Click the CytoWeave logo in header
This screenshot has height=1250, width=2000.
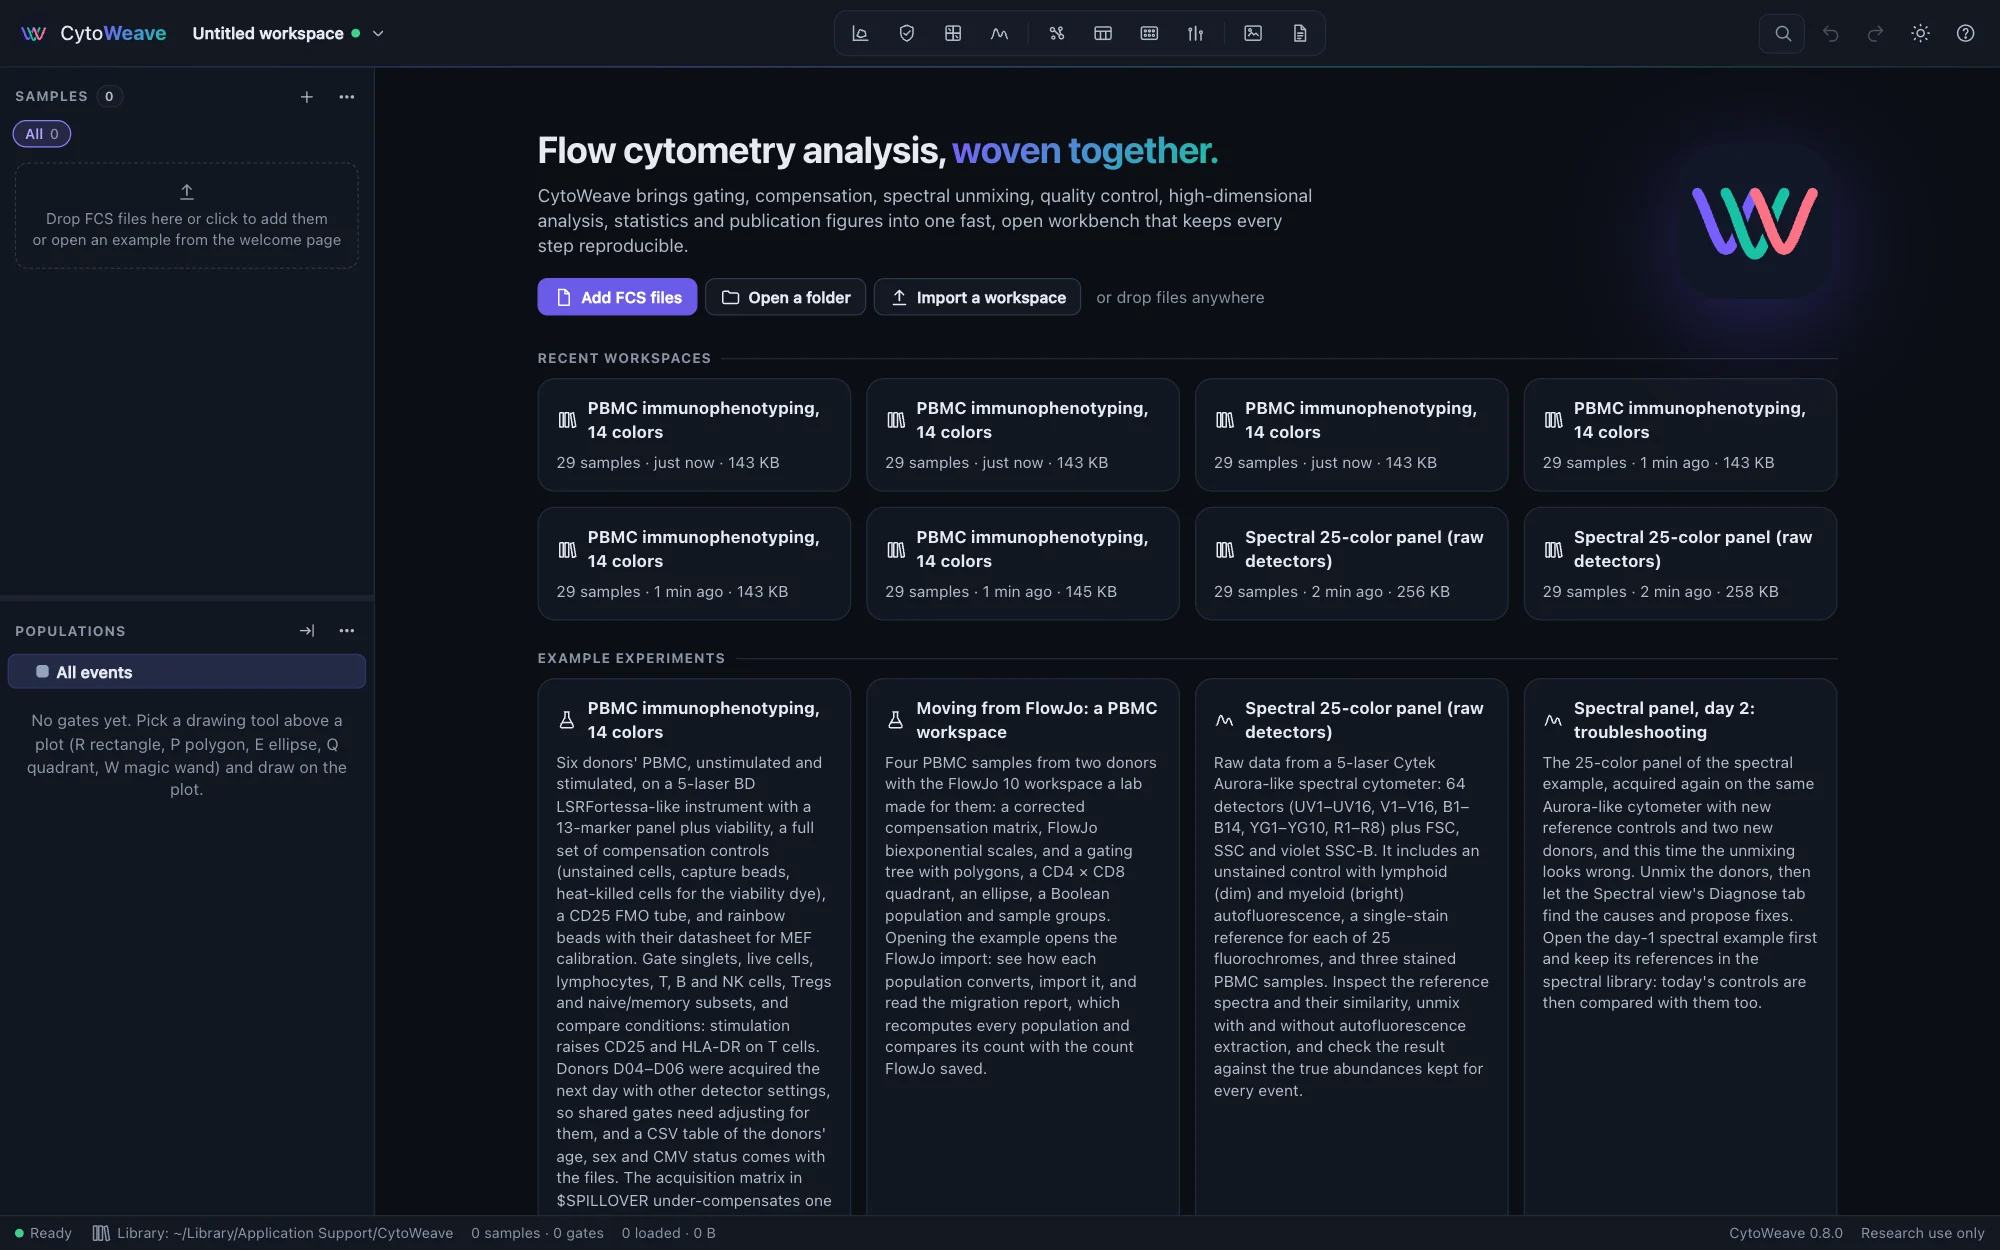point(93,33)
